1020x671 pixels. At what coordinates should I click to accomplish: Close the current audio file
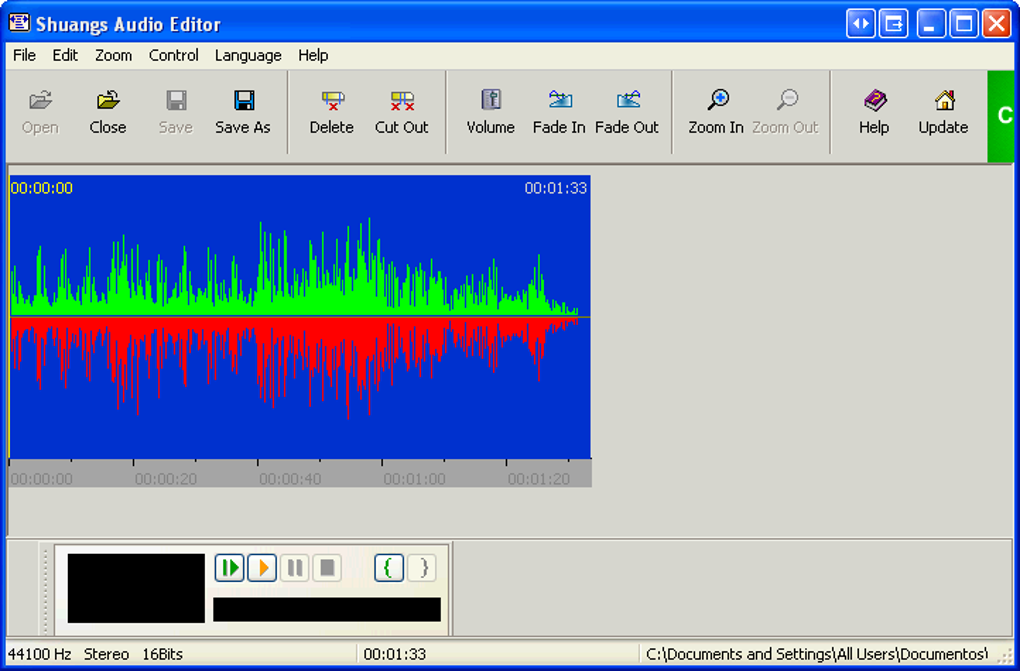[108, 112]
